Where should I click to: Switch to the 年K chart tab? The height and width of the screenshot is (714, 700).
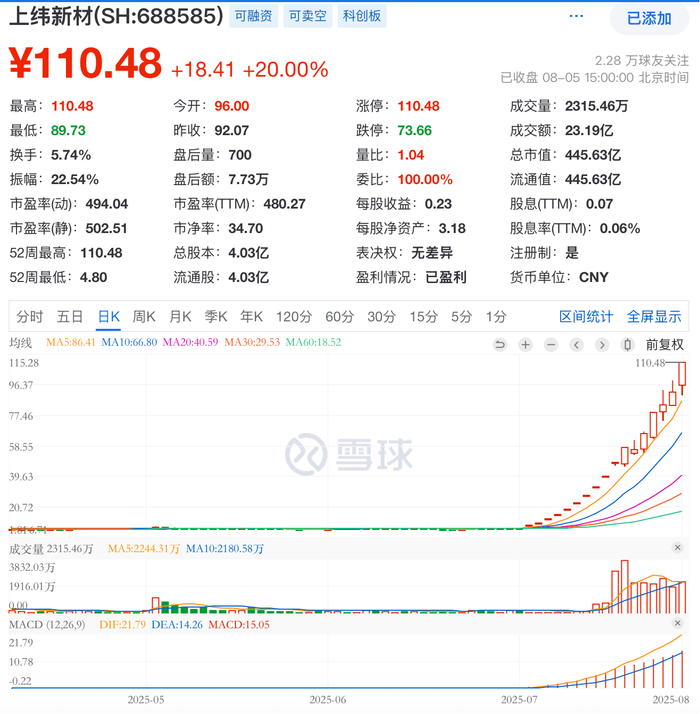coord(251,316)
